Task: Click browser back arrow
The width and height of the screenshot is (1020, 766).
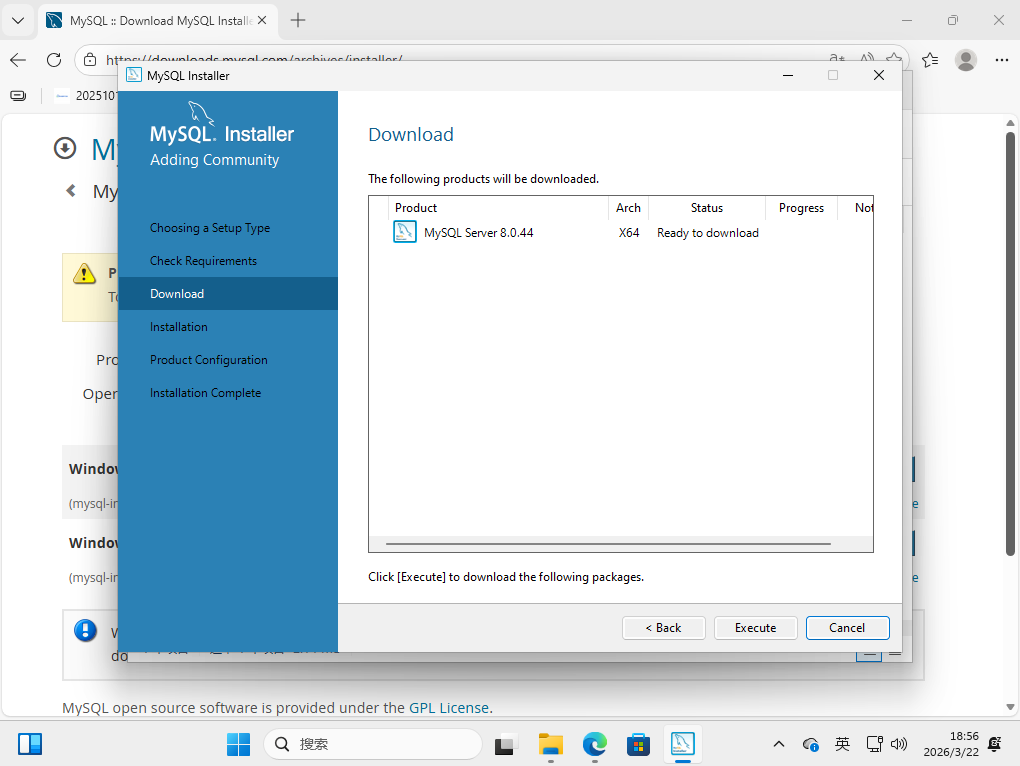Action: click(x=18, y=60)
